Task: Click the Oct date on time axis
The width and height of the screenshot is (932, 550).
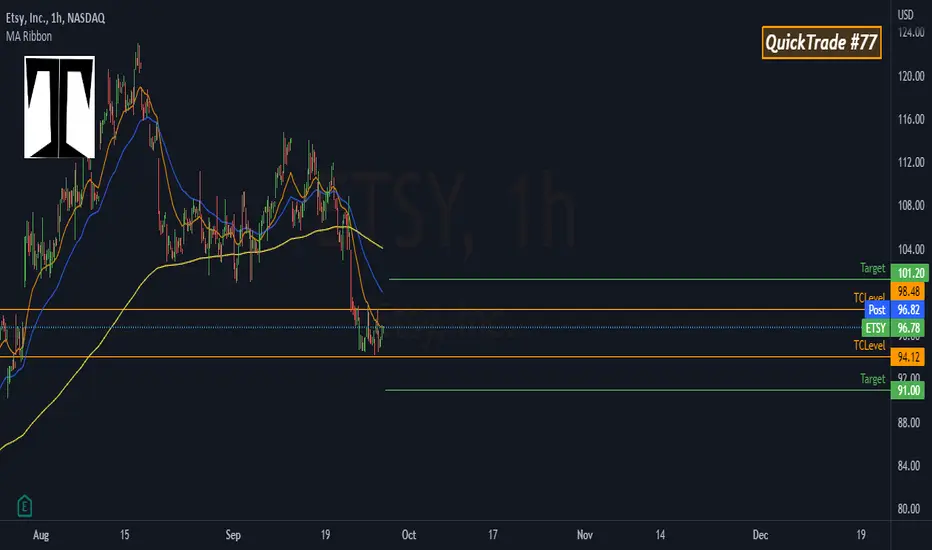Action: coord(409,535)
